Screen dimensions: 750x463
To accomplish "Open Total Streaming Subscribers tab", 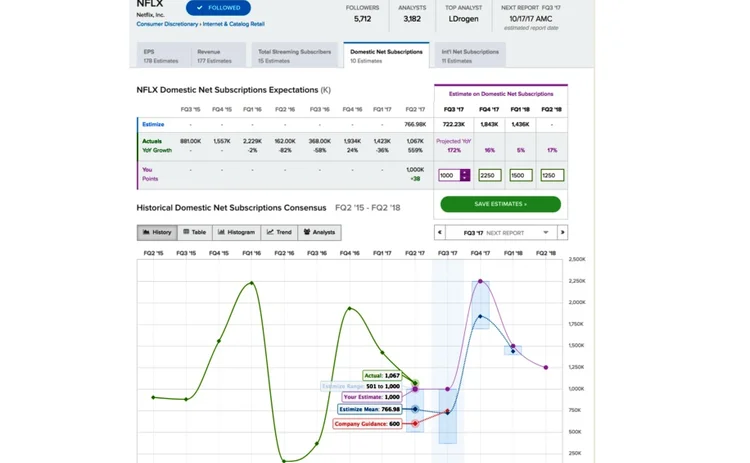I will 295,55.
